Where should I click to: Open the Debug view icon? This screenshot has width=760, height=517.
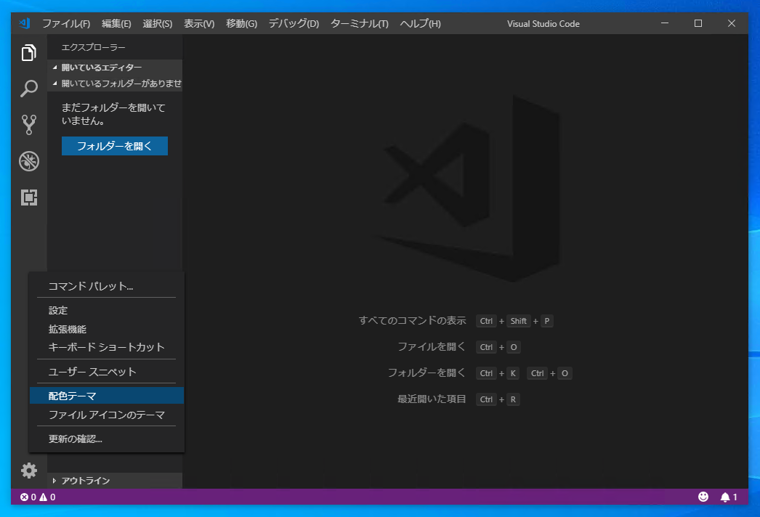29,161
